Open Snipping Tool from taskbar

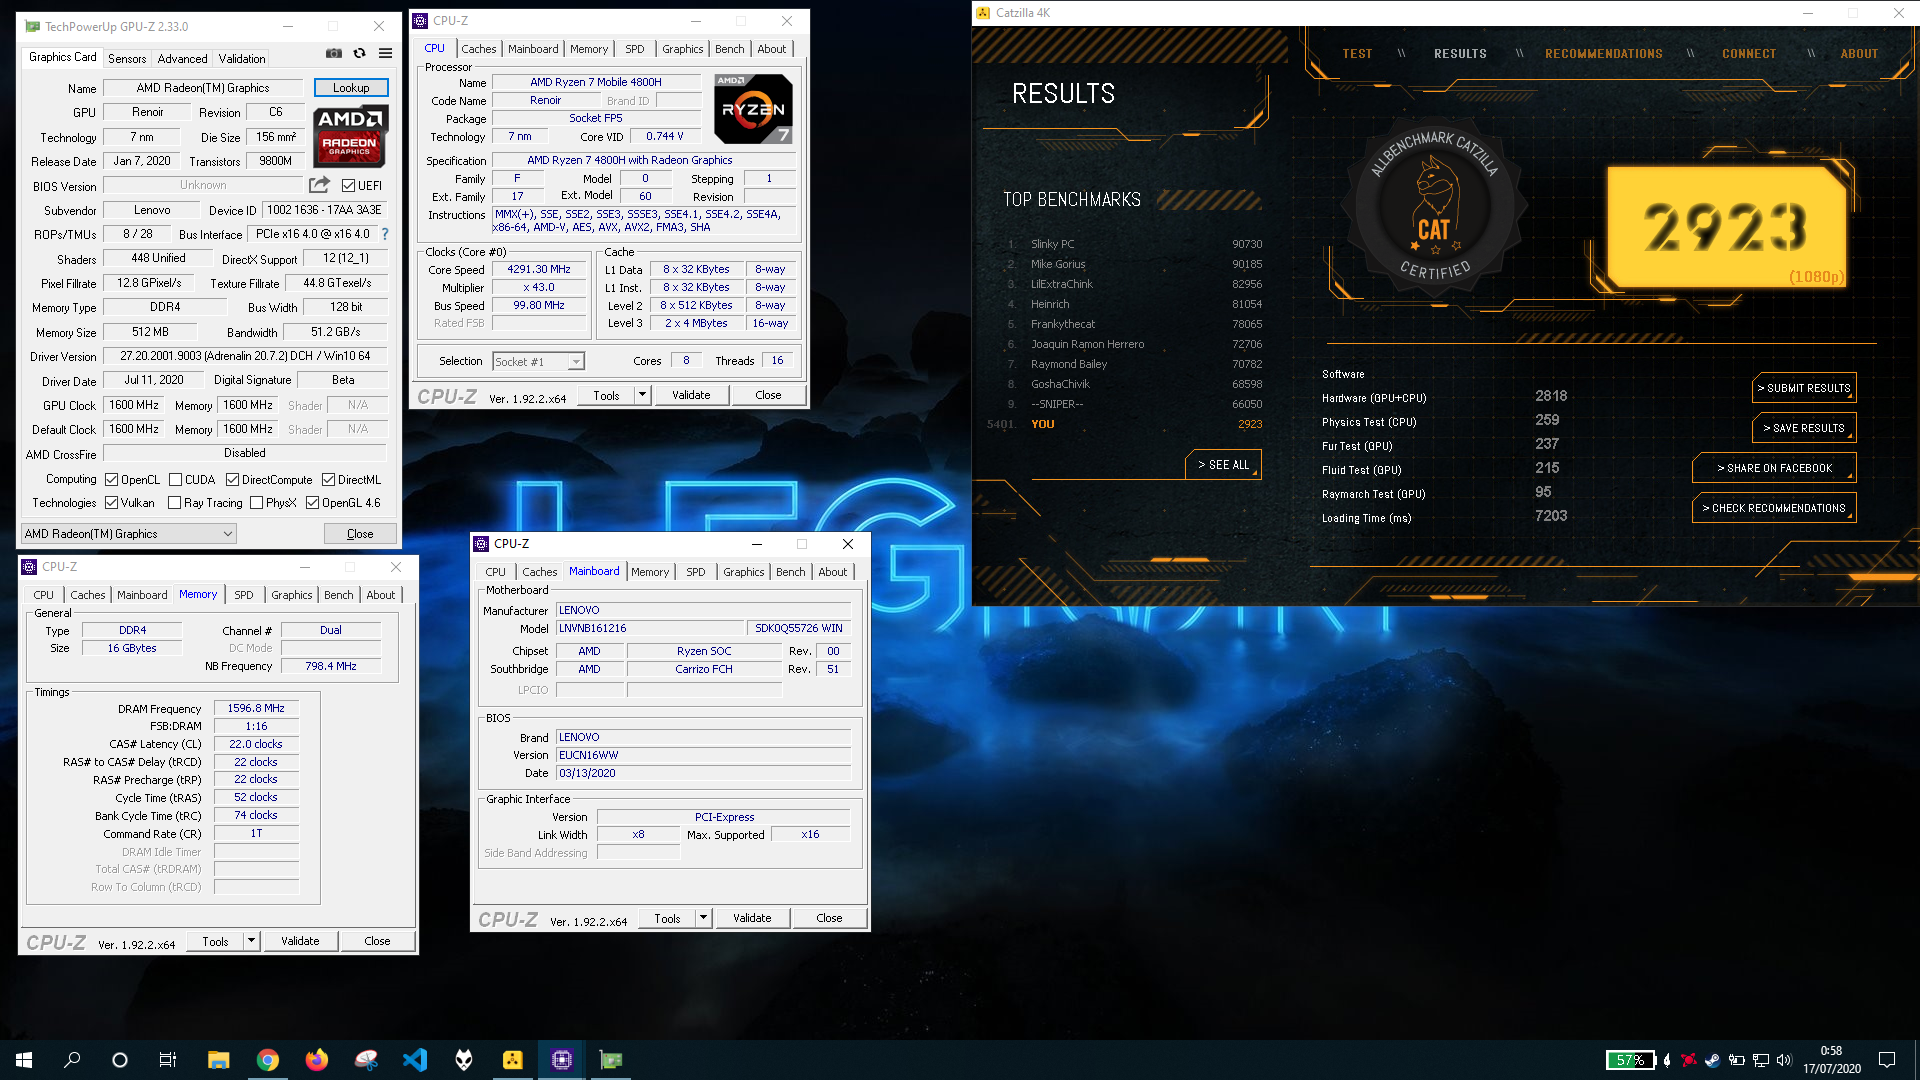[366, 1060]
